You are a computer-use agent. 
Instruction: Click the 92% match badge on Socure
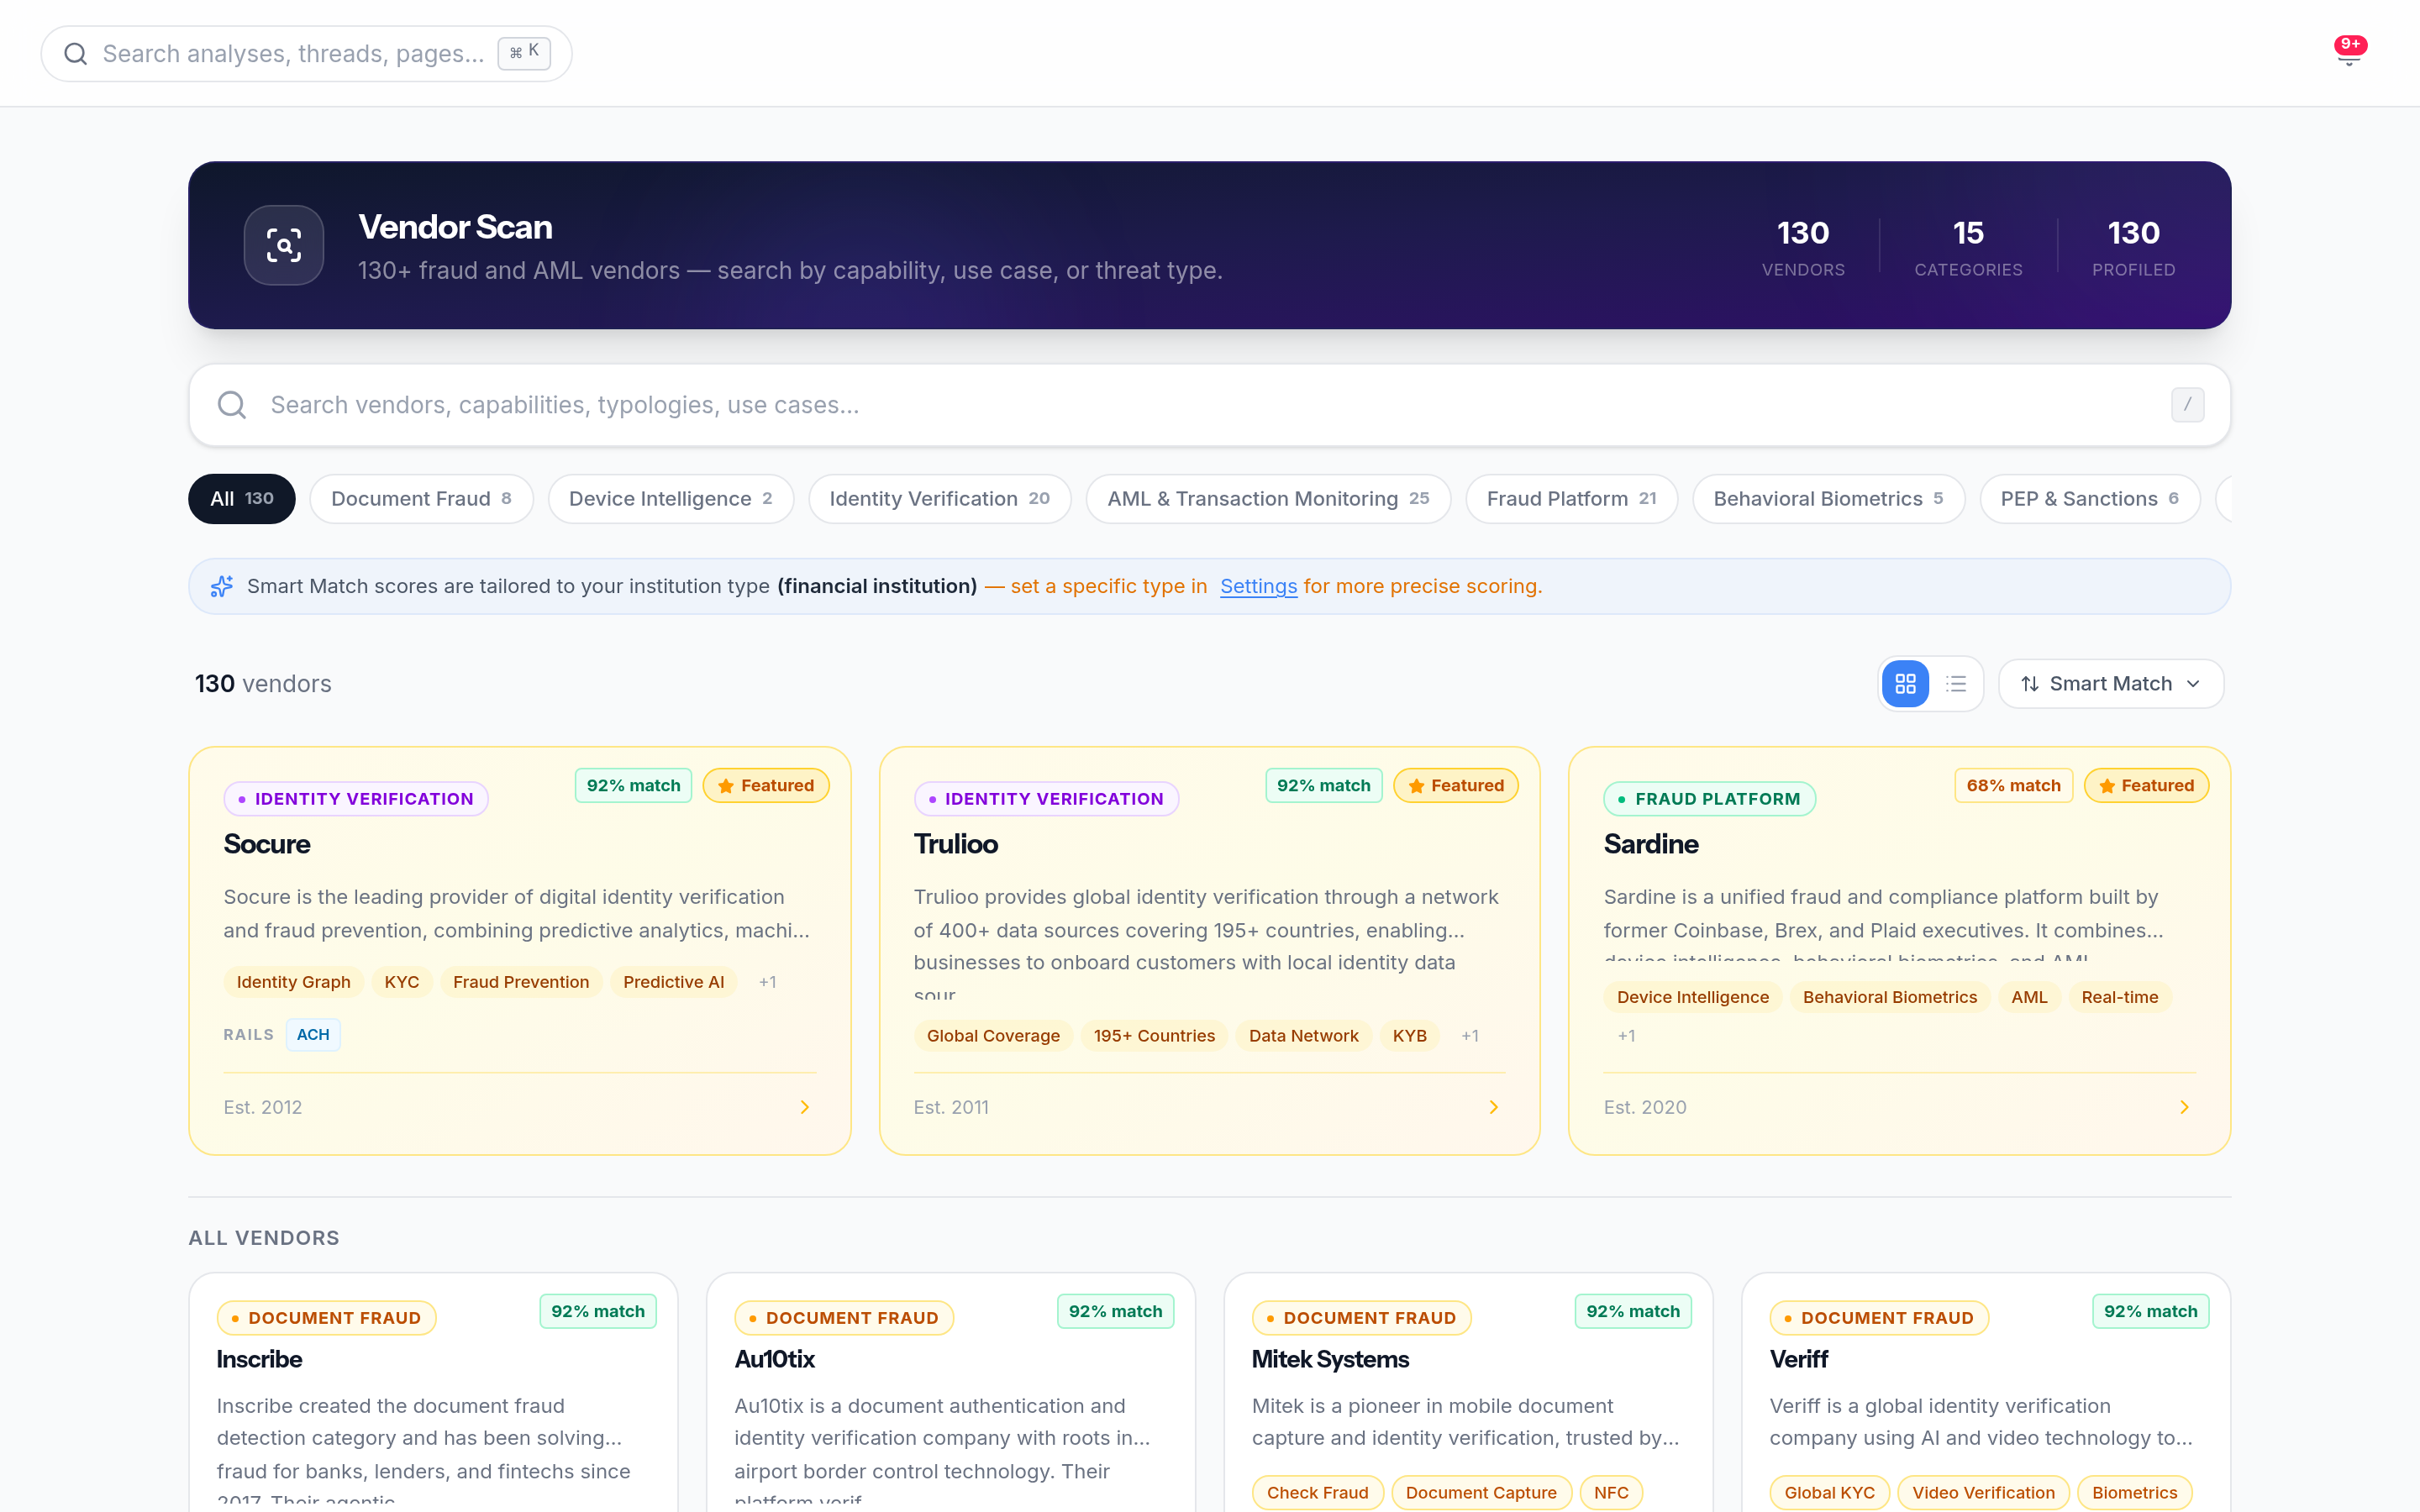pyautogui.click(x=633, y=786)
